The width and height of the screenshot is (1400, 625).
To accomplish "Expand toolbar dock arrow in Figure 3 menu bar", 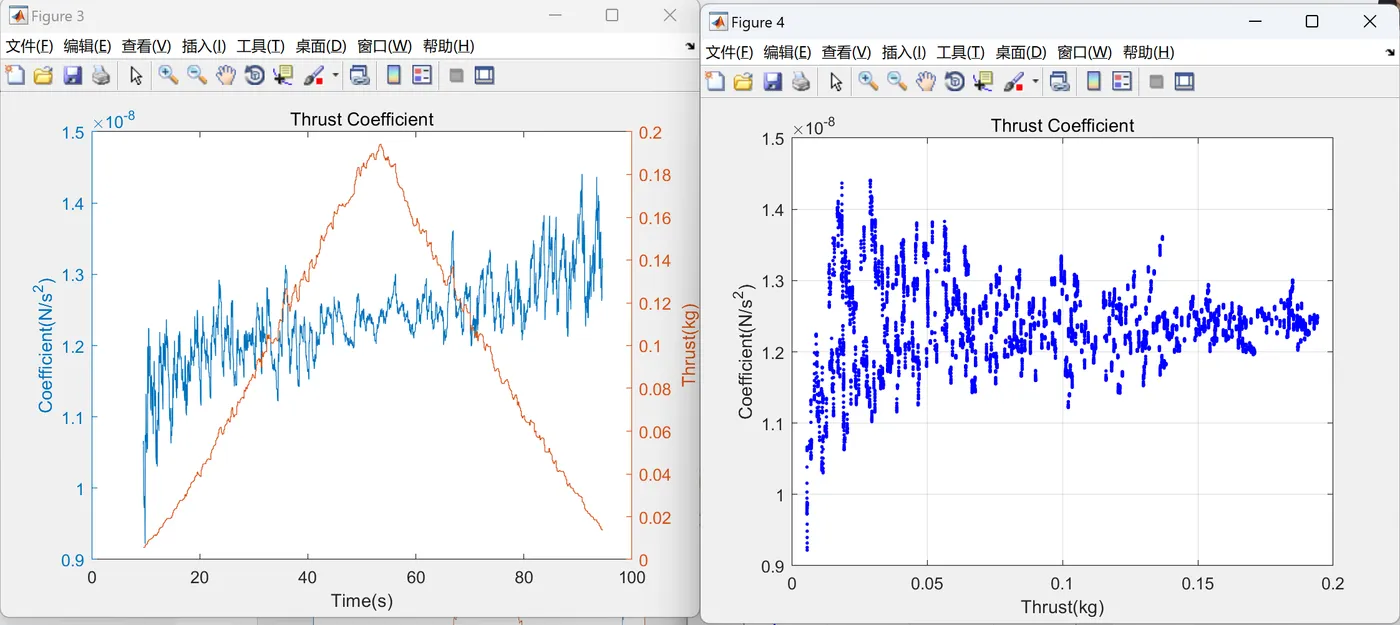I will [x=690, y=47].
